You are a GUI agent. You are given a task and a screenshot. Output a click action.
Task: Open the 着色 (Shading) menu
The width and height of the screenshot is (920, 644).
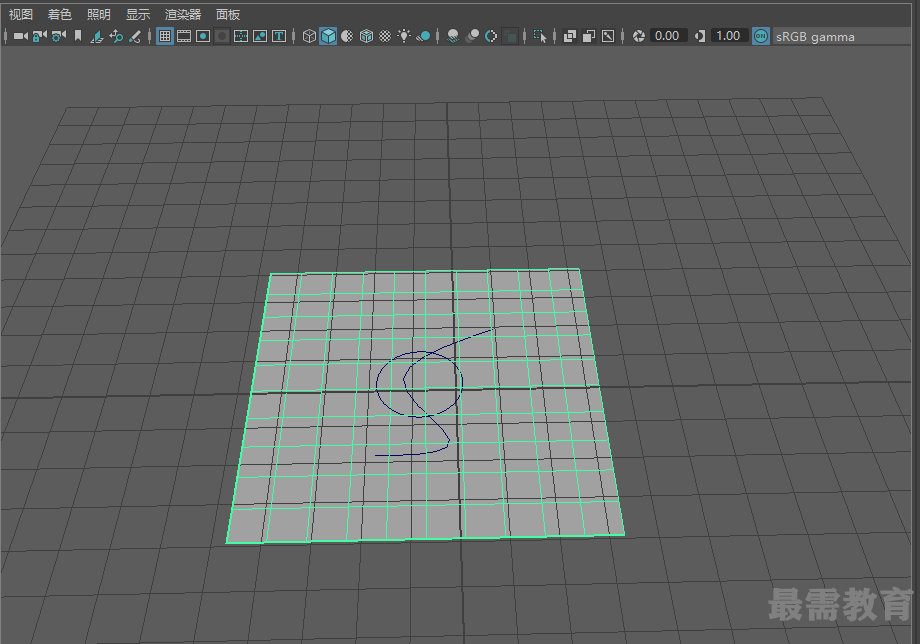coord(59,15)
